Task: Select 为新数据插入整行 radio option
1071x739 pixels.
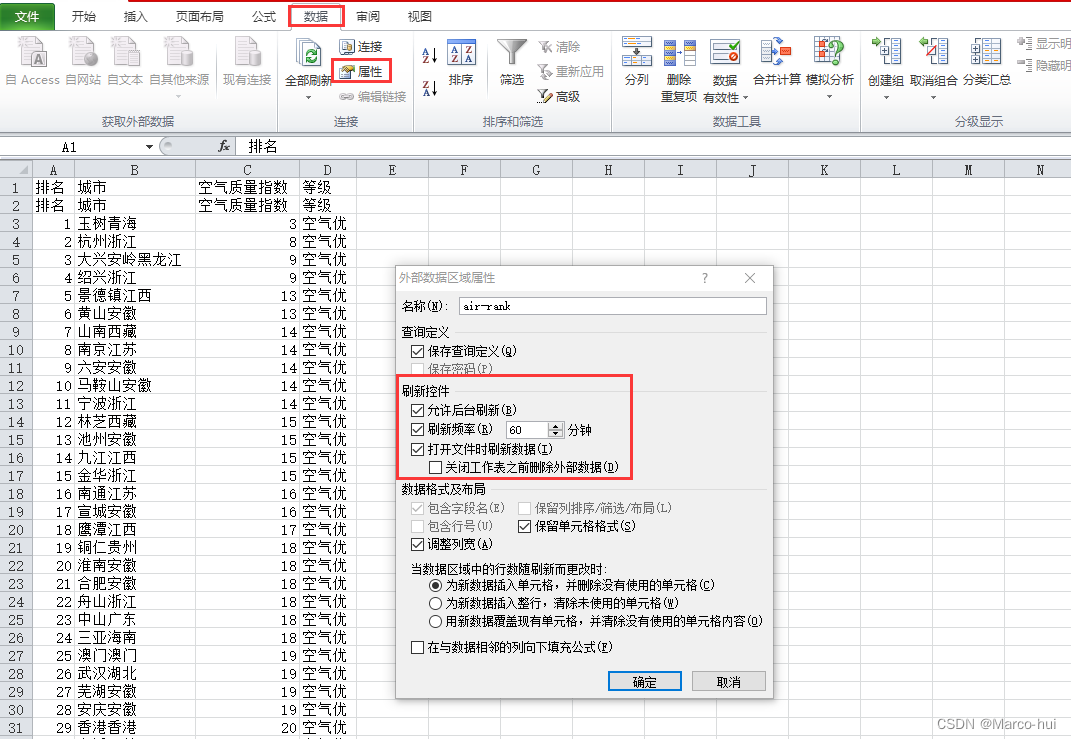Action: click(435, 604)
